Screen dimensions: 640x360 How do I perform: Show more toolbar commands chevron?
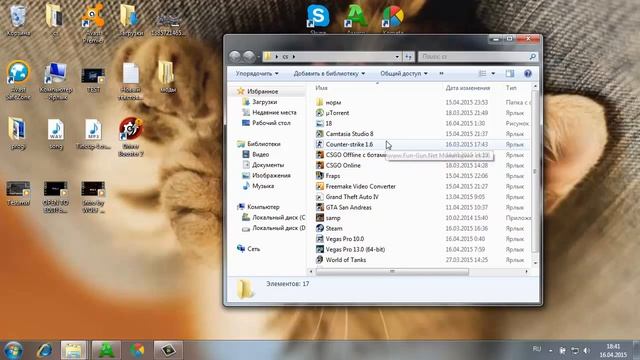click(441, 73)
